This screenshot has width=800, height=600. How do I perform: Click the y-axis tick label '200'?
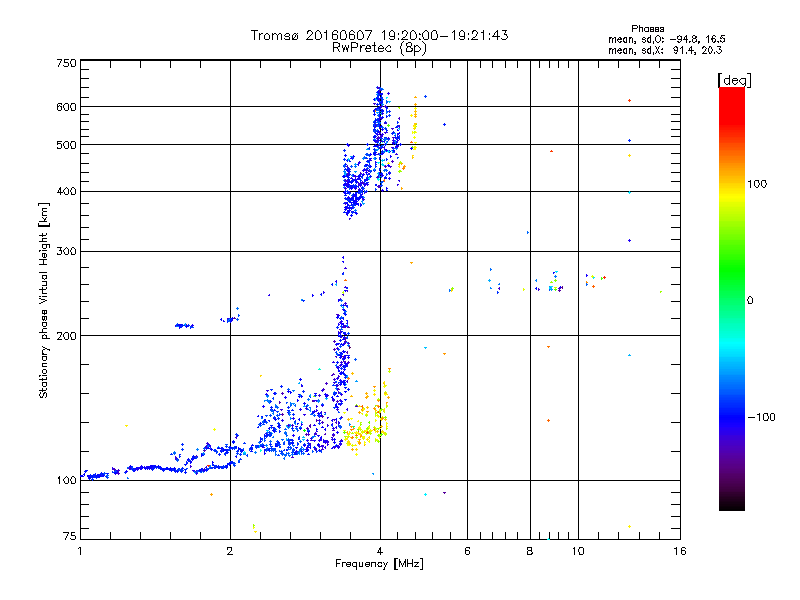click(67, 336)
